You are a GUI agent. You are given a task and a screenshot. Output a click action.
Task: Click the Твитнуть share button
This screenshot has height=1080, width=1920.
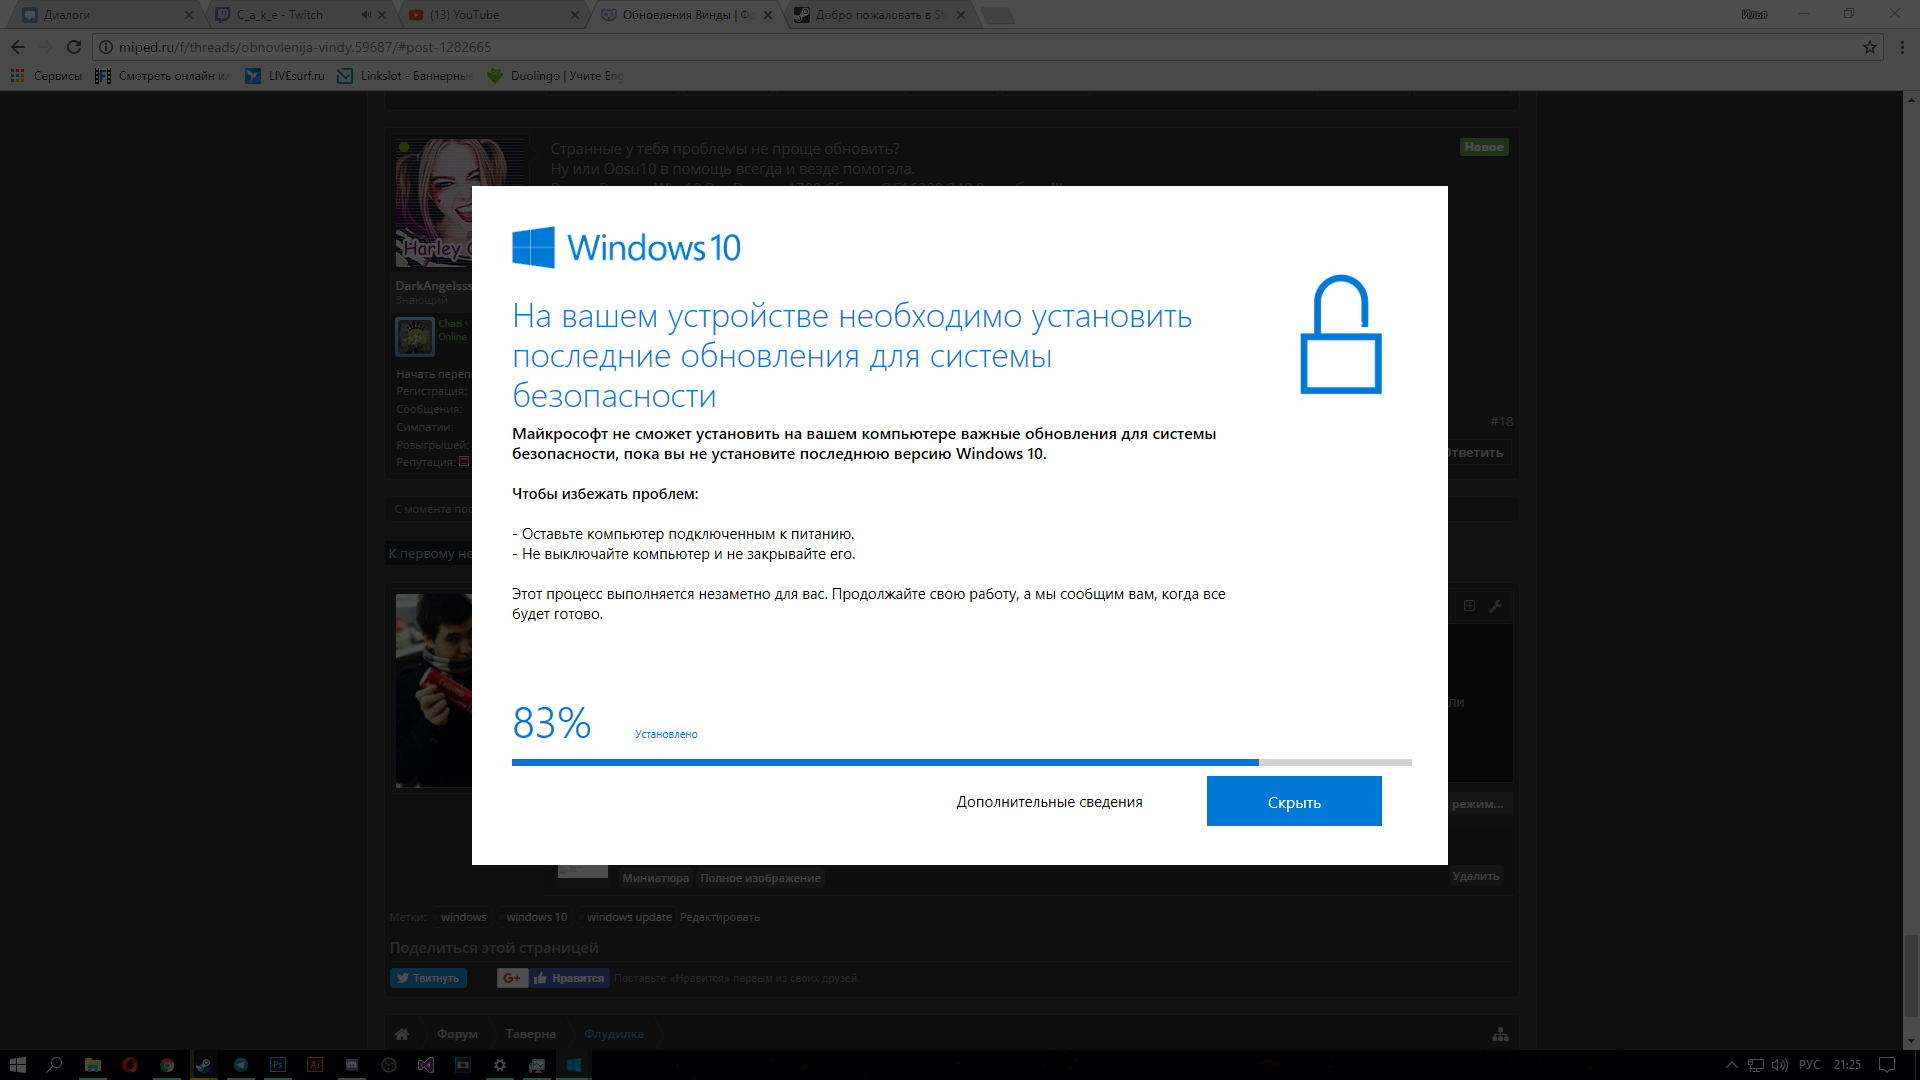[428, 978]
